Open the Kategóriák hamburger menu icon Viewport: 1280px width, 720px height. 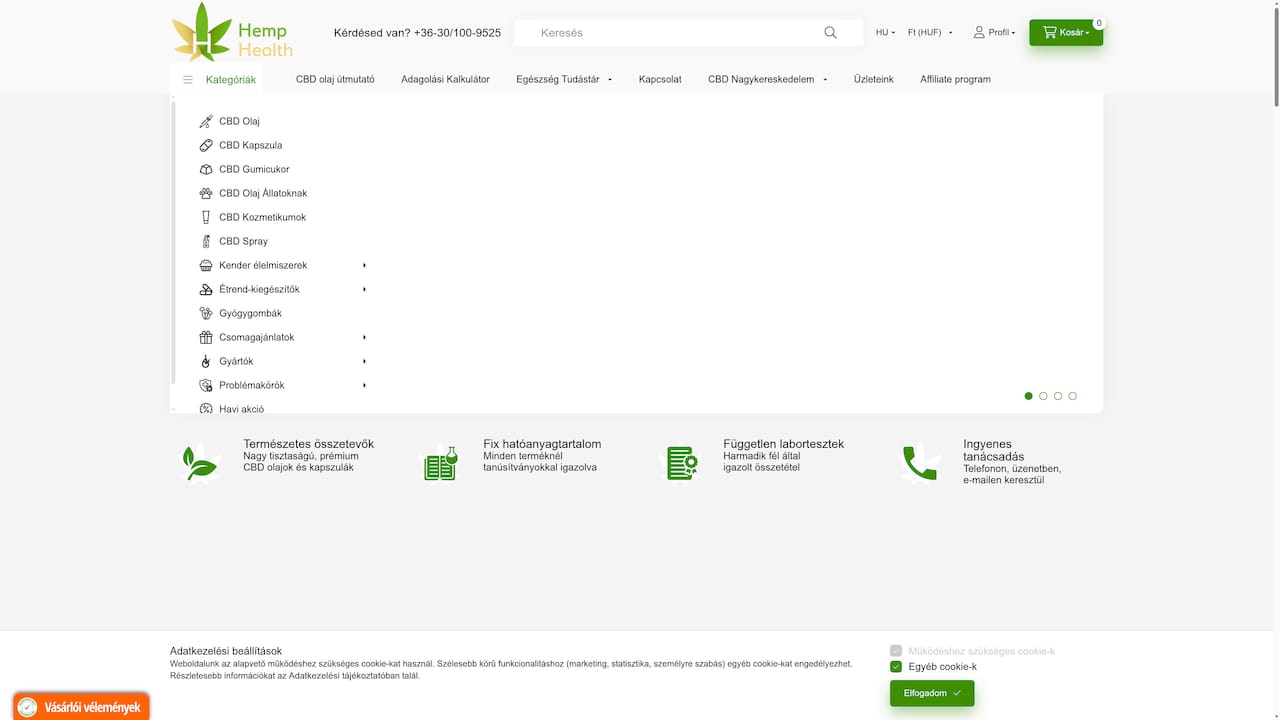[x=188, y=80]
